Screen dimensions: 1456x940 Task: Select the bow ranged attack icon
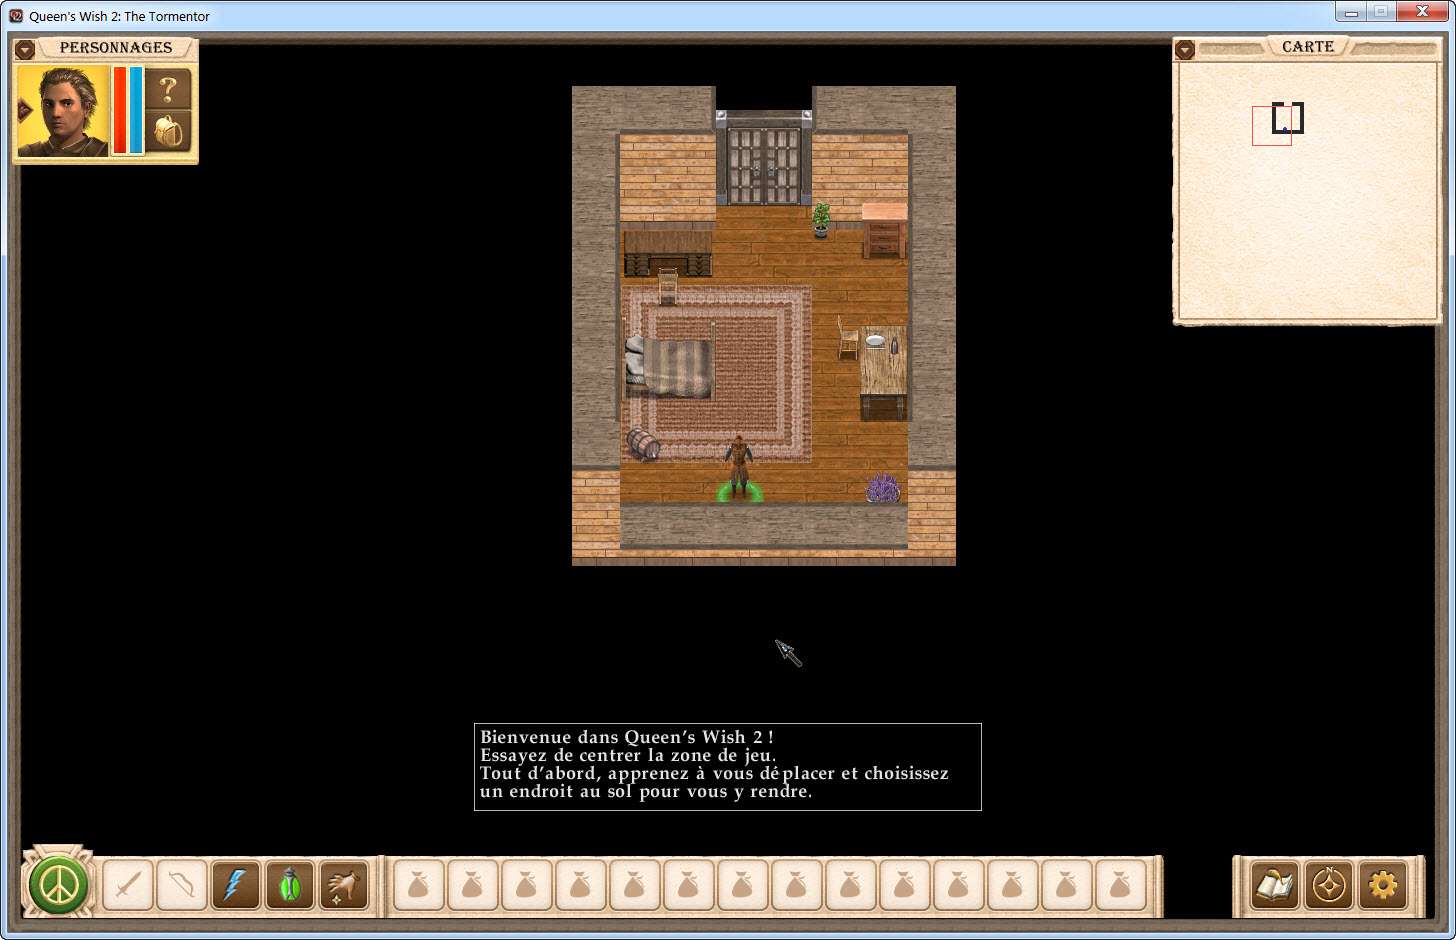click(182, 886)
